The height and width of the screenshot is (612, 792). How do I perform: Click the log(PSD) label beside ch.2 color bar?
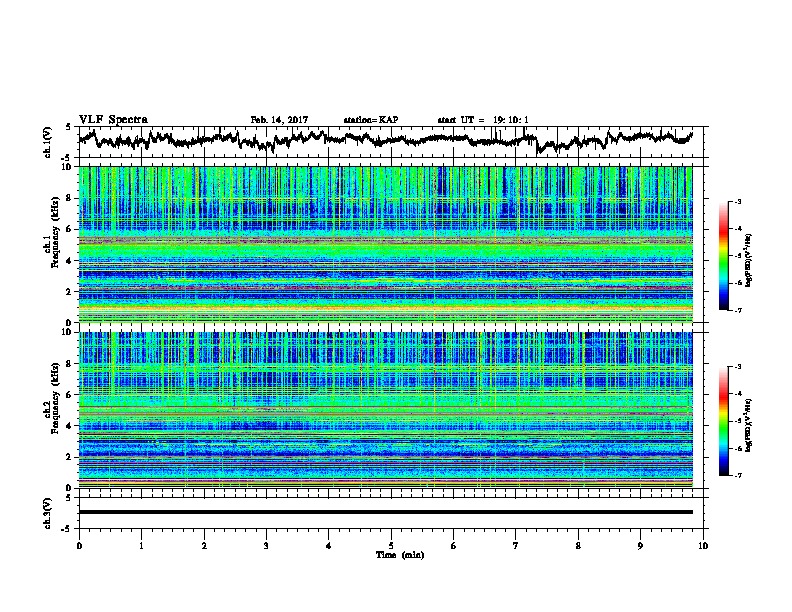click(749, 426)
